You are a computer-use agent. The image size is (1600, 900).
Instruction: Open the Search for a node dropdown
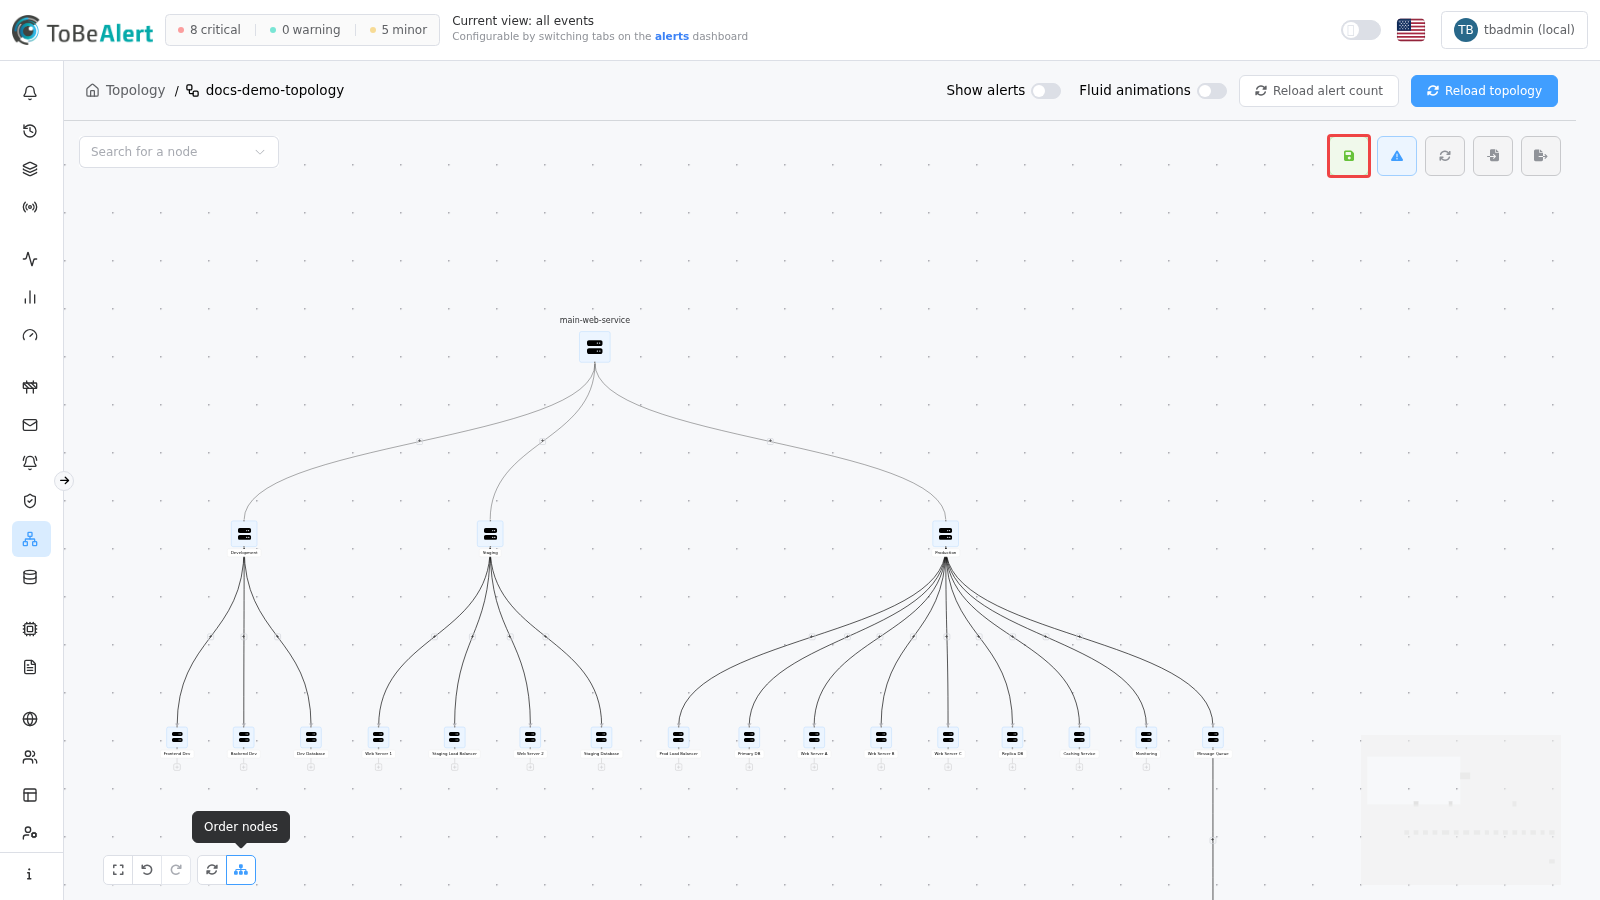coord(179,152)
